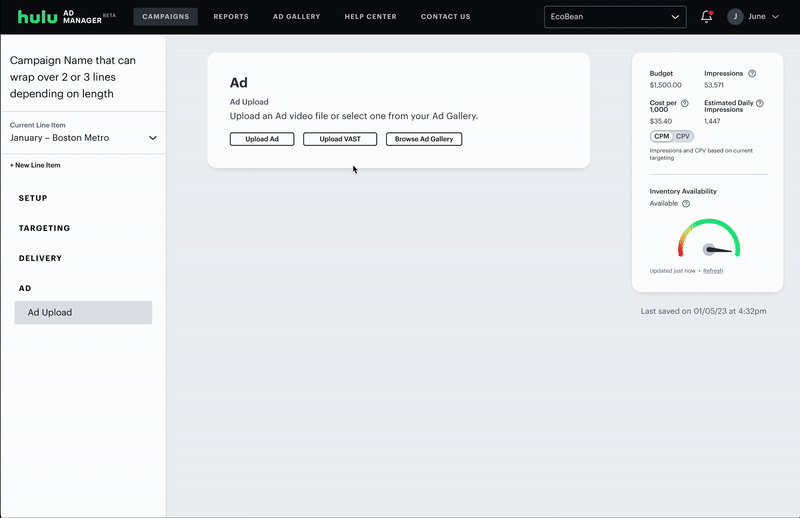Open the notifications bell

[x=706, y=16]
